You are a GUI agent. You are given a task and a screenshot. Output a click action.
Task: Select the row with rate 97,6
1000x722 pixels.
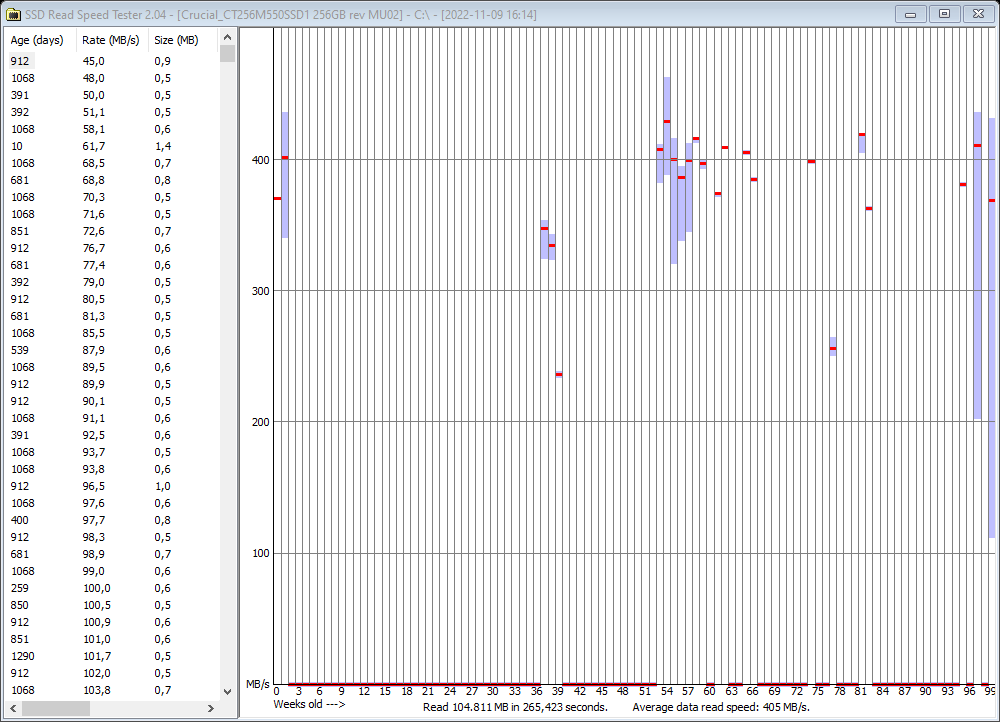click(112, 503)
